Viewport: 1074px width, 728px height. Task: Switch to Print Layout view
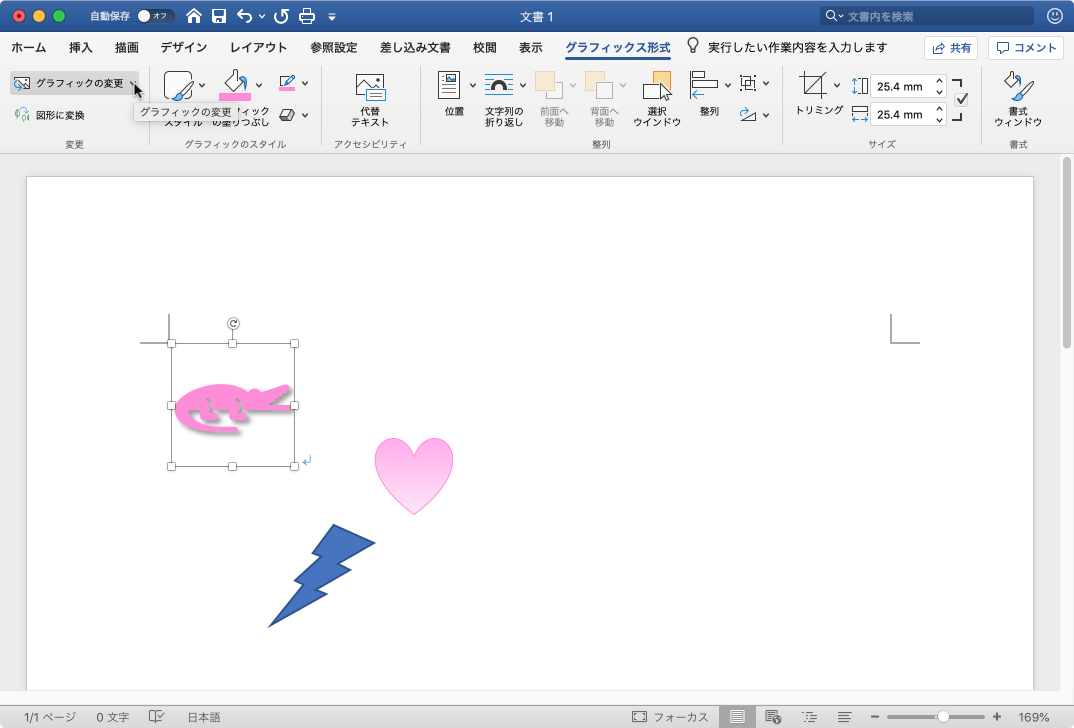(737, 716)
